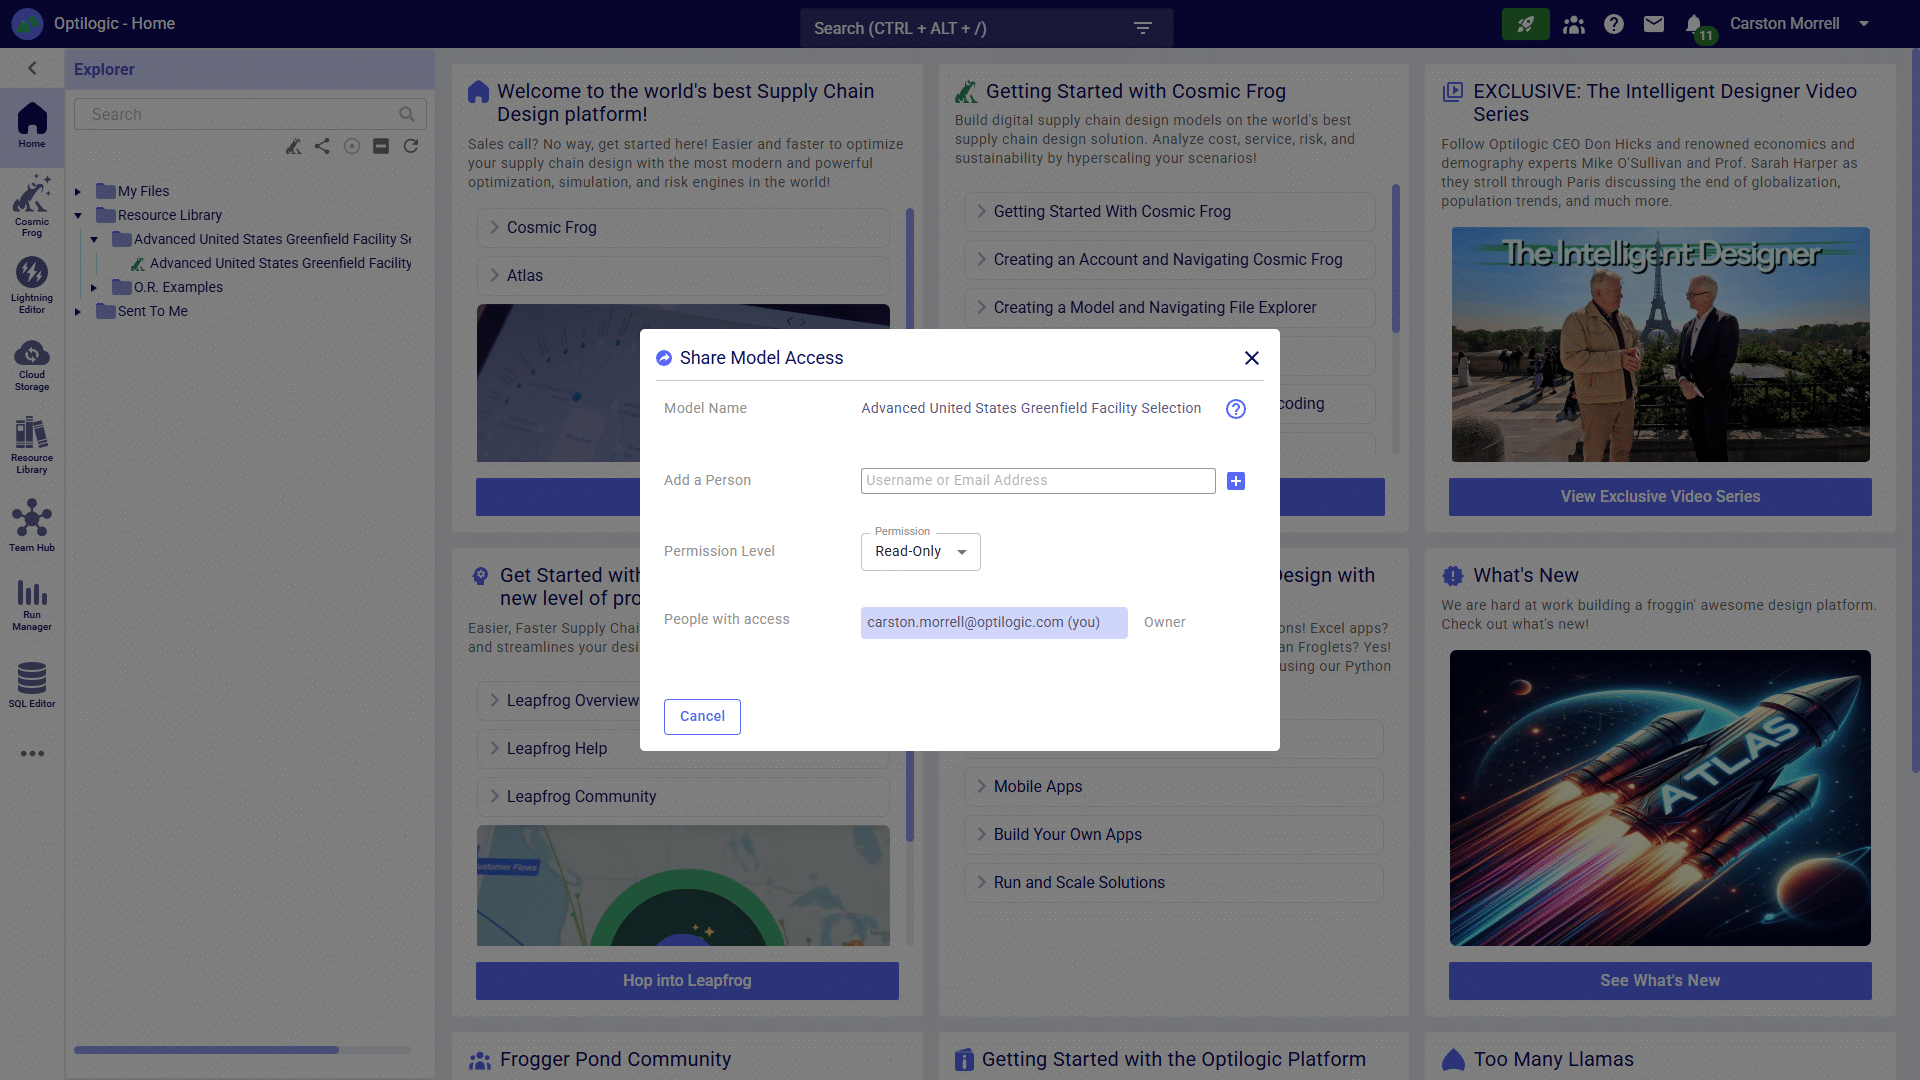Select the Sent To Me folder

point(152,311)
